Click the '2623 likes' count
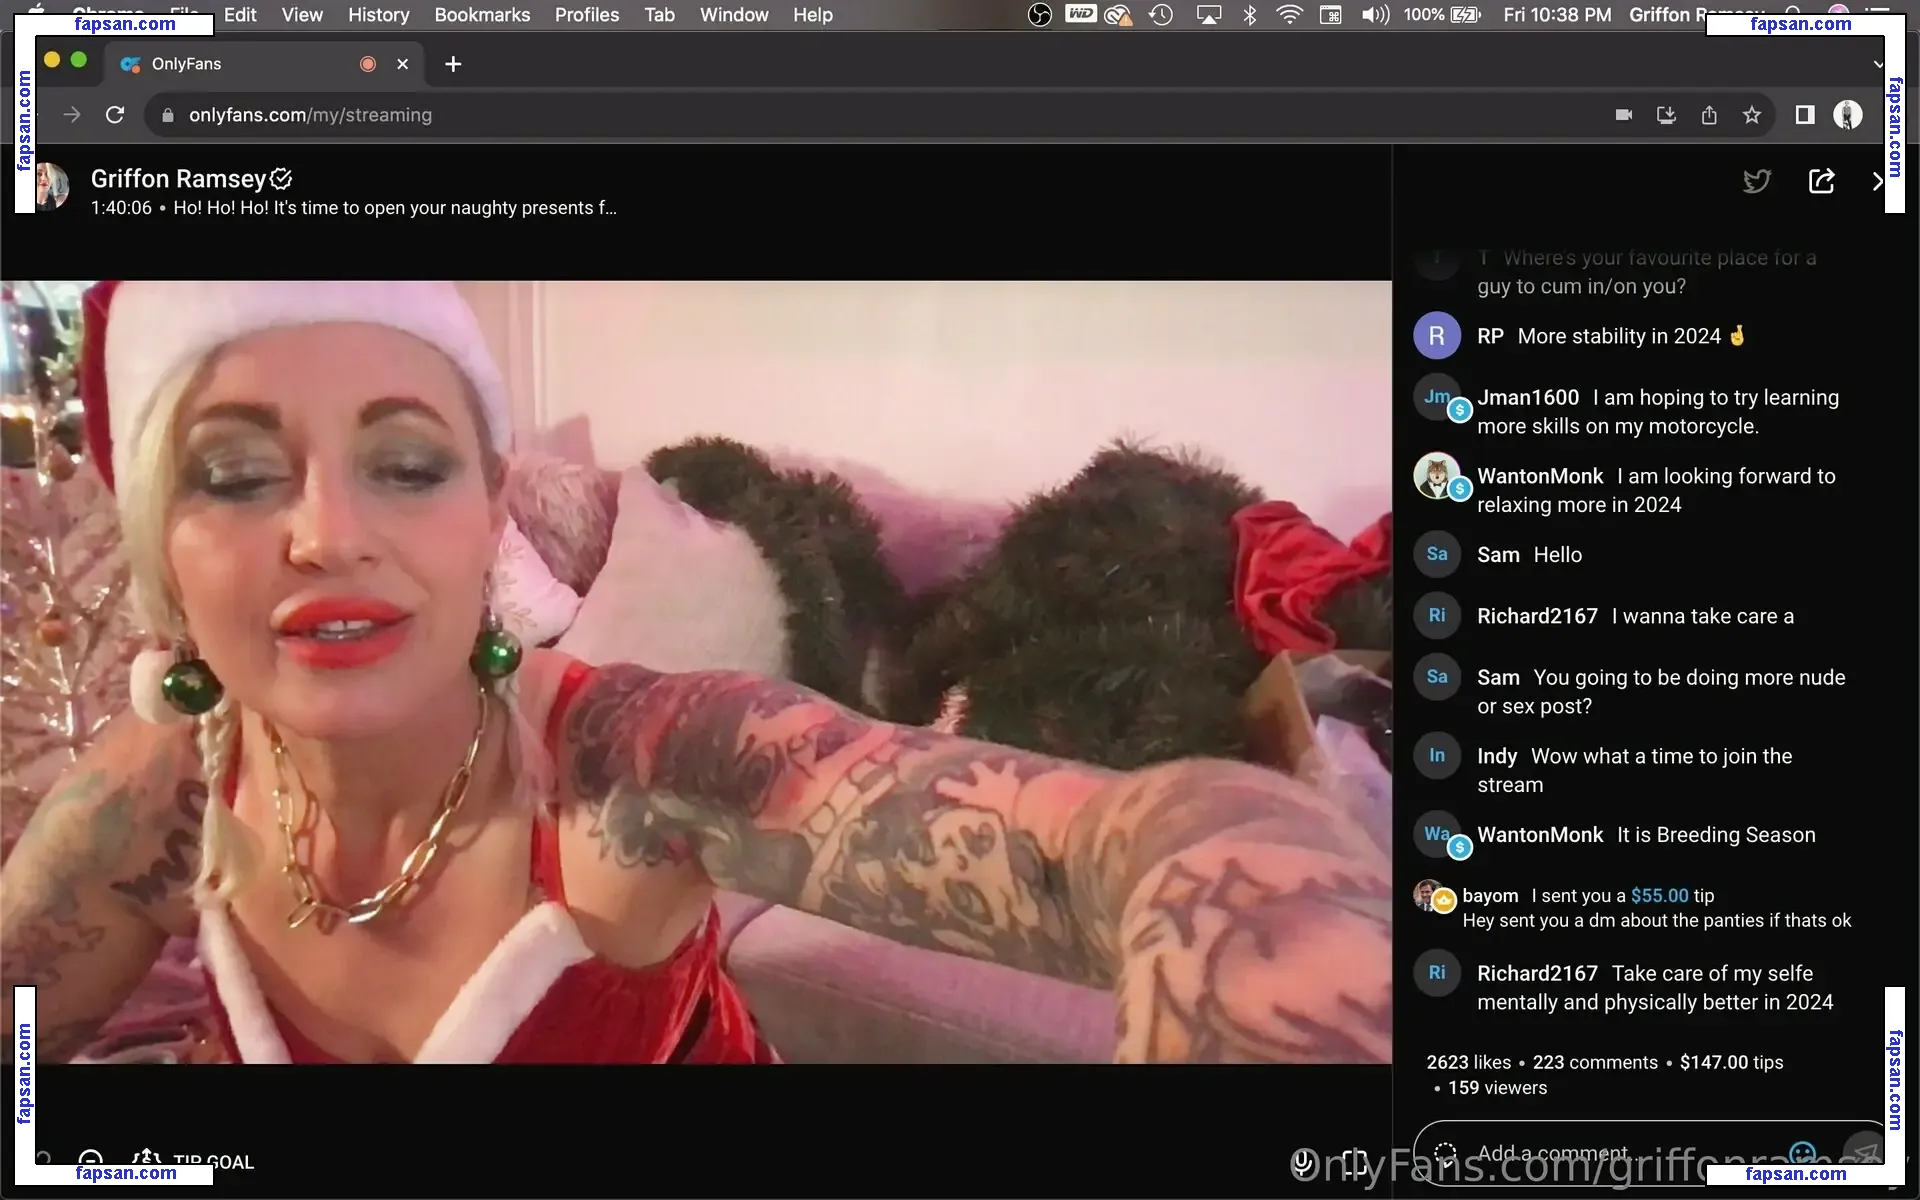This screenshot has width=1920, height=1200. pyautogui.click(x=1468, y=1062)
